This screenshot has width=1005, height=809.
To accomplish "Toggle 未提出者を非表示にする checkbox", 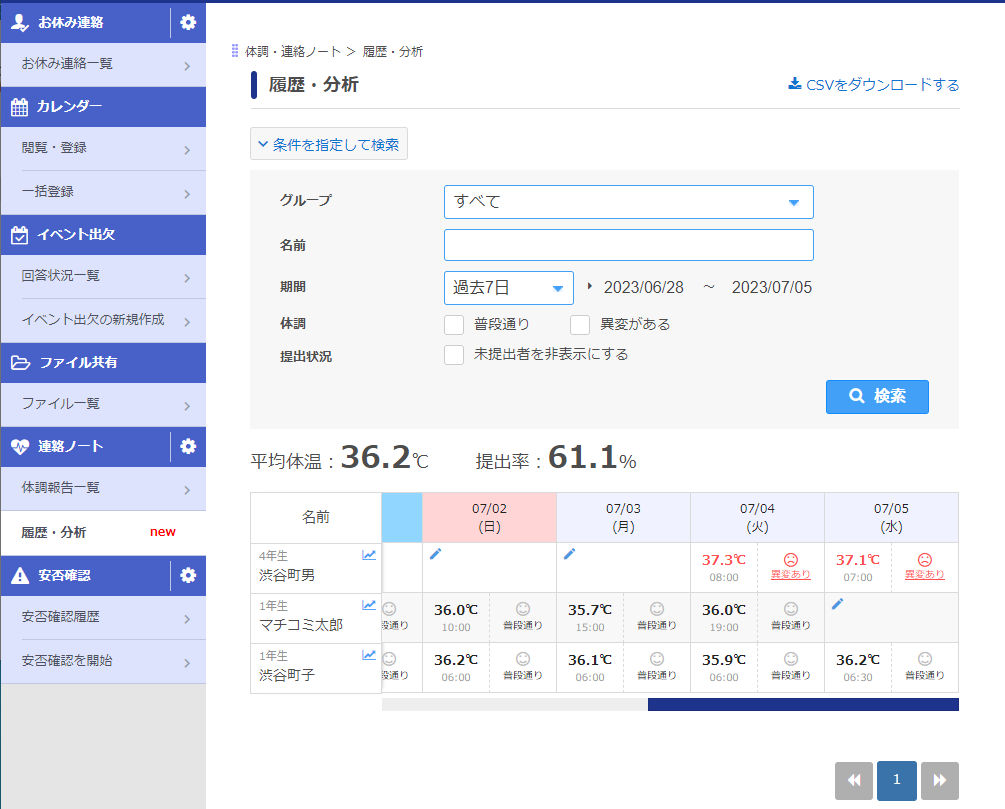I will [x=454, y=355].
